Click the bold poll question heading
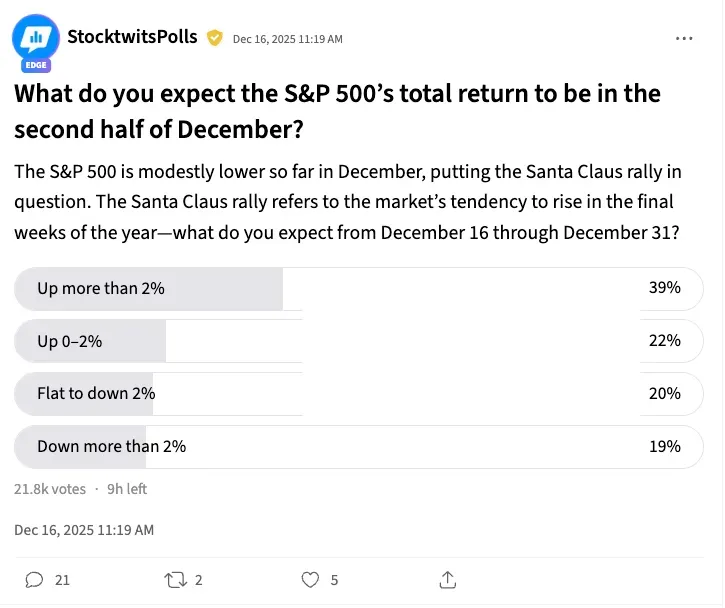The height and width of the screenshot is (608, 725). point(336,111)
